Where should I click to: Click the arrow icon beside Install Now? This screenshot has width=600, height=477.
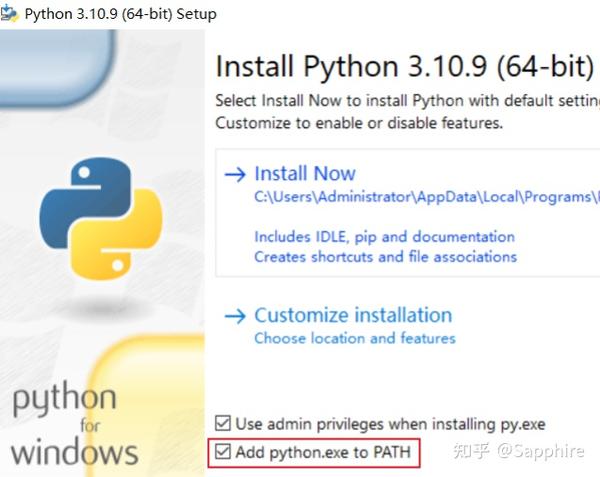pyautogui.click(x=235, y=174)
